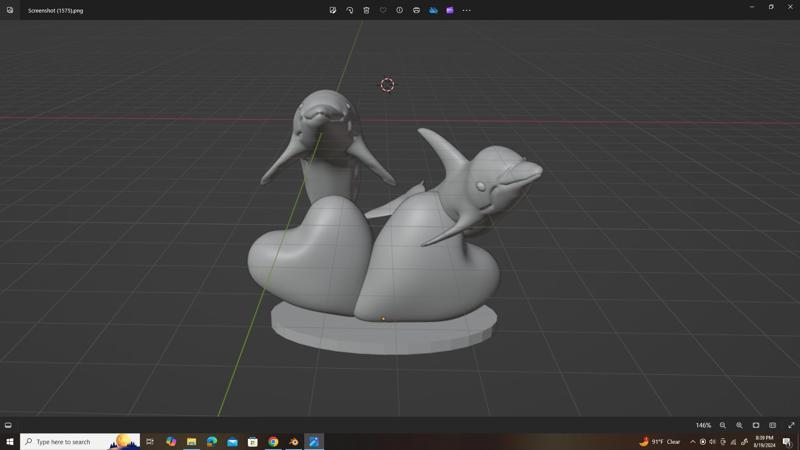This screenshot has height=450, width=800.
Task: Switch to Google Chrome on the taskbar
Action: click(x=273, y=442)
